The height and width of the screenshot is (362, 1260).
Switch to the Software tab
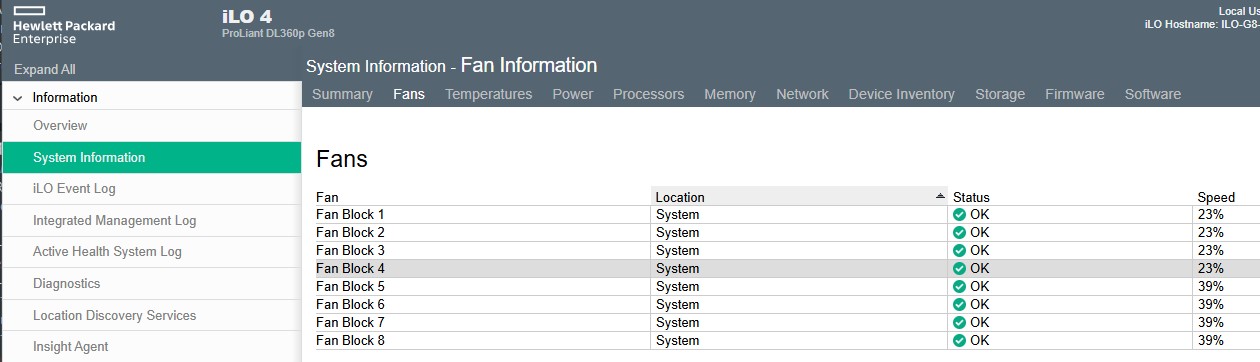click(x=1153, y=94)
